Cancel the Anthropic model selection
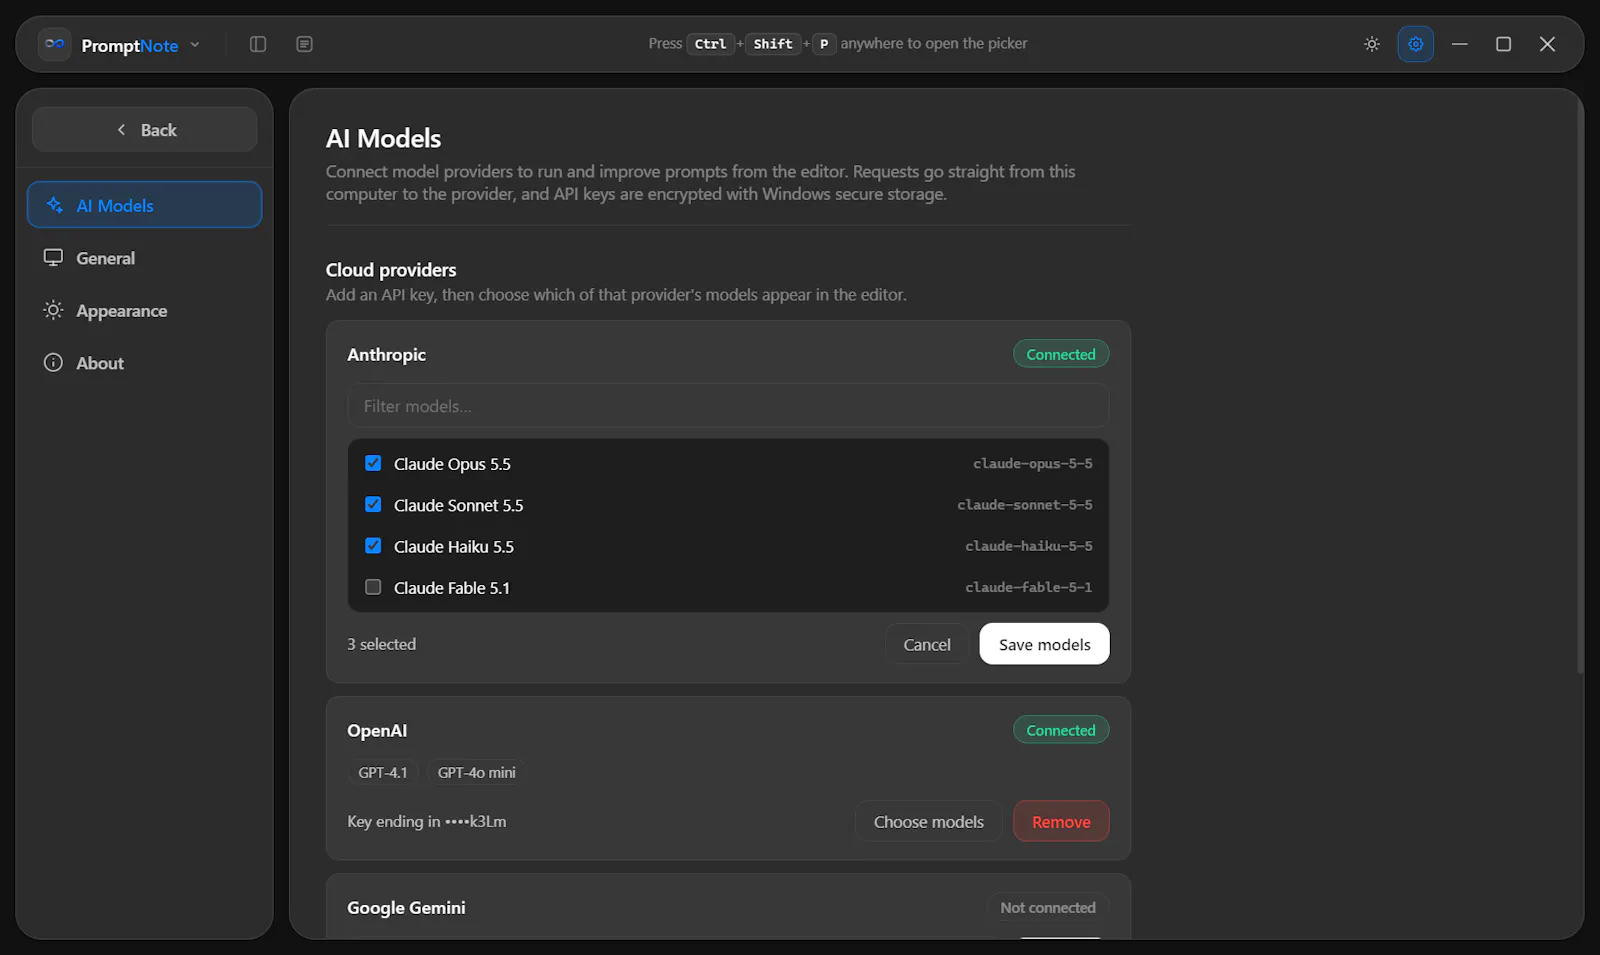Viewport: 1600px width, 955px height. pyautogui.click(x=927, y=644)
